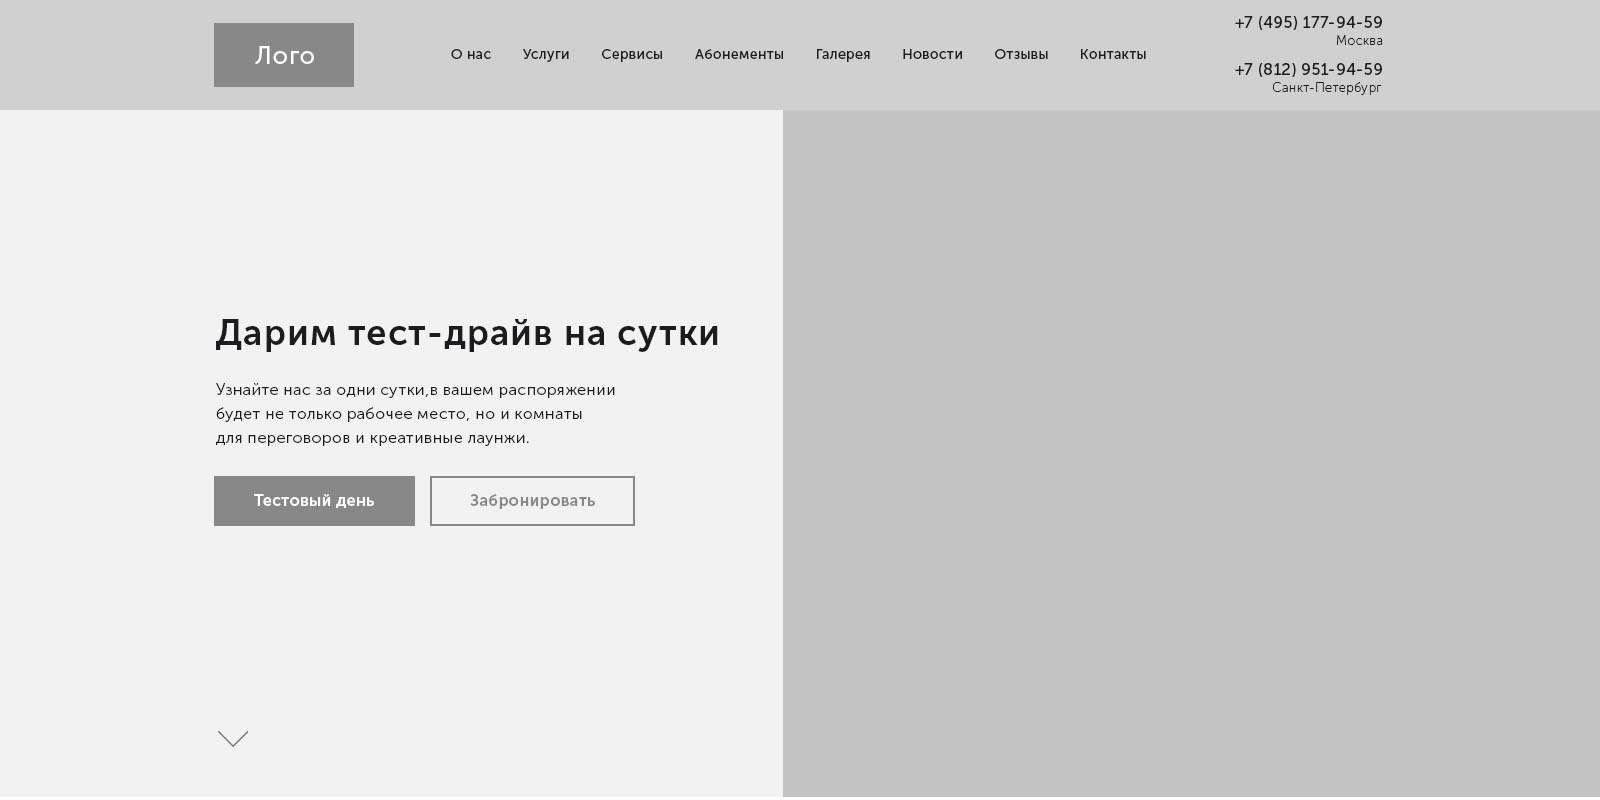1600x800 pixels.
Task: Navigate to Новости
Action: [932, 55]
